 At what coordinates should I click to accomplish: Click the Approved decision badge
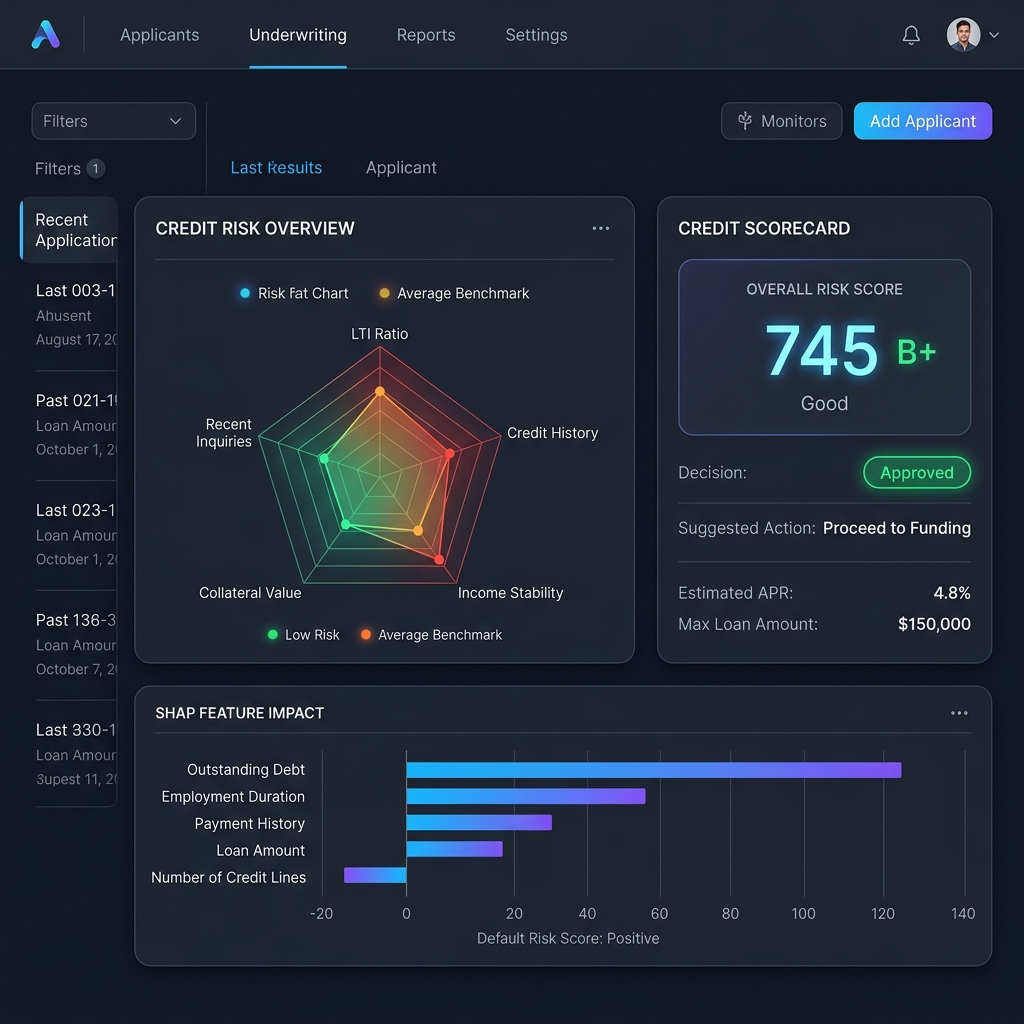(x=917, y=472)
